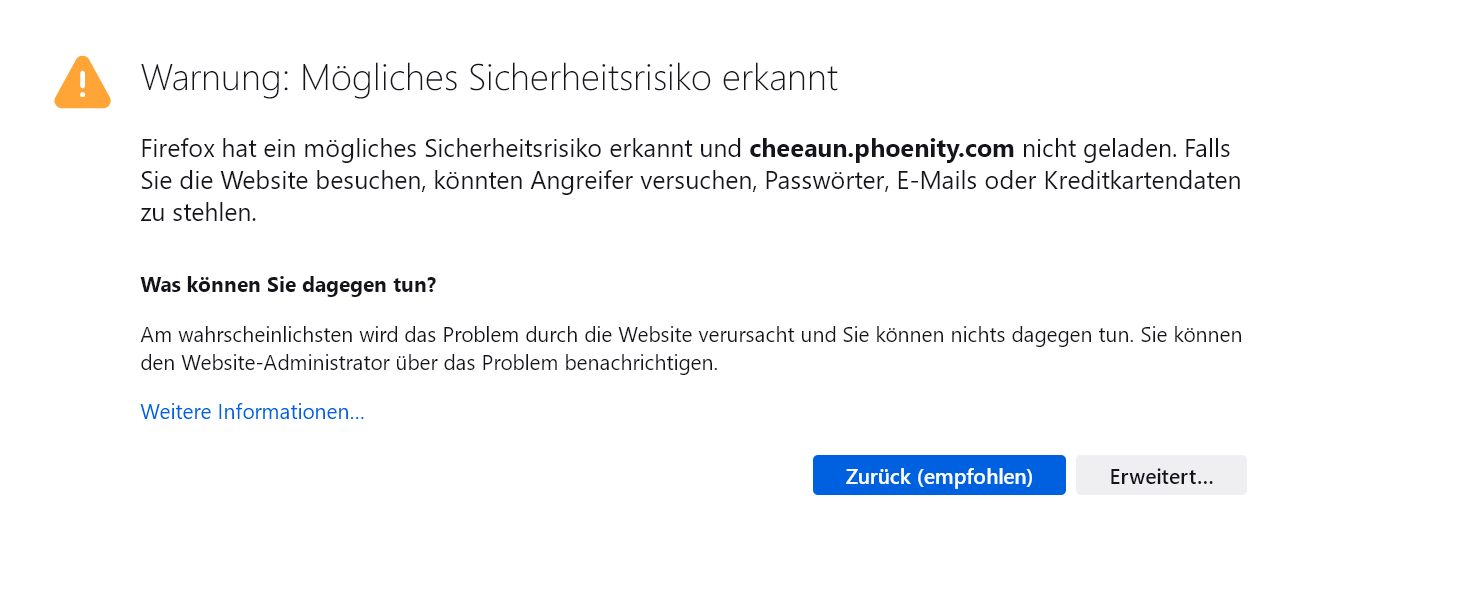Click the Zurück (empfohlen) button
Screen dimensions: 1480x589
[939, 476]
